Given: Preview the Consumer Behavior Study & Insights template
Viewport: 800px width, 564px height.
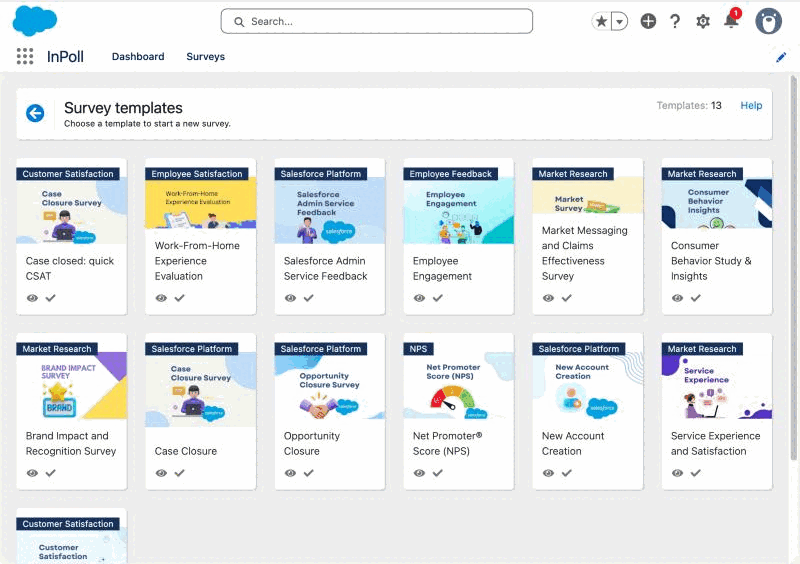Looking at the screenshot, I should (678, 298).
